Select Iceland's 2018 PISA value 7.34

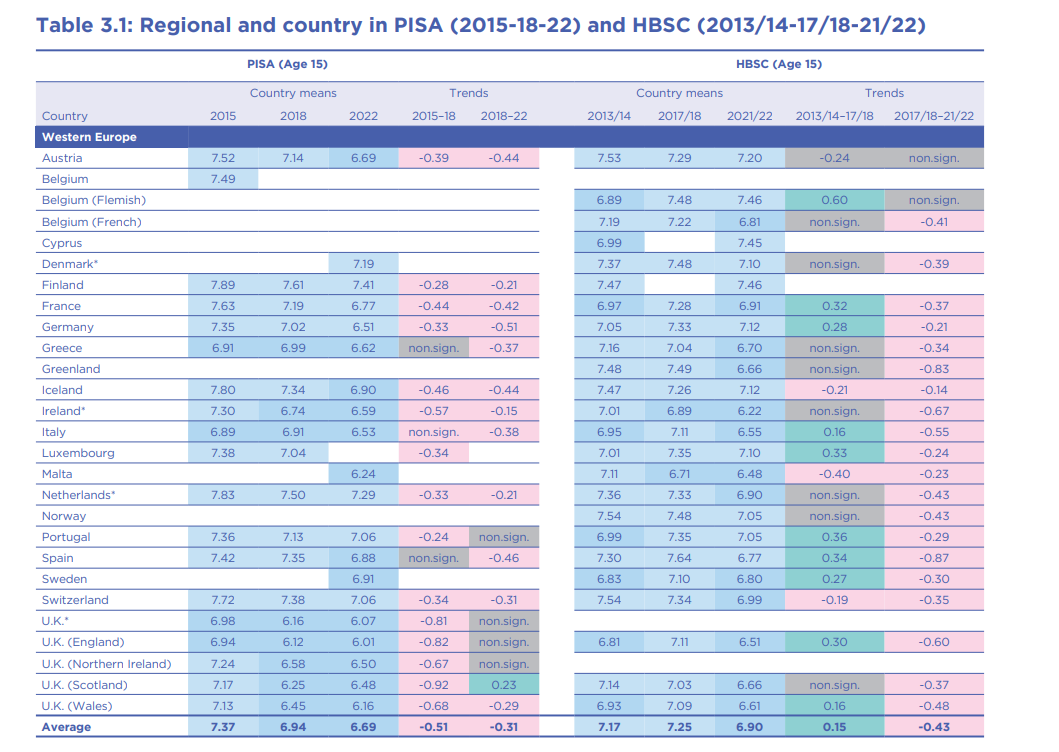click(x=293, y=390)
